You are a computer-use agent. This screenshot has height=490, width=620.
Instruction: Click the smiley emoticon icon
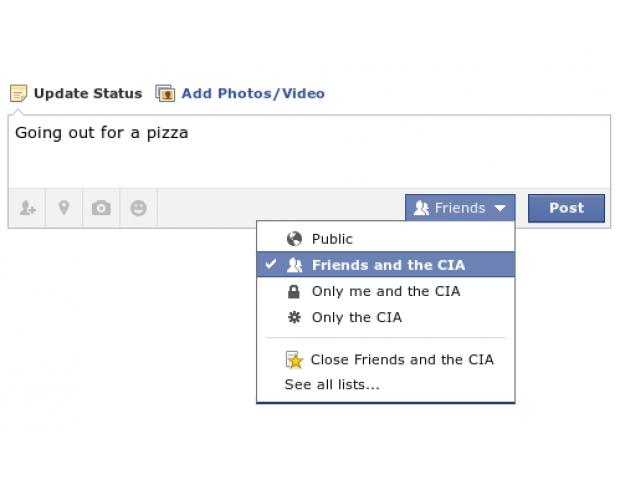pos(138,208)
